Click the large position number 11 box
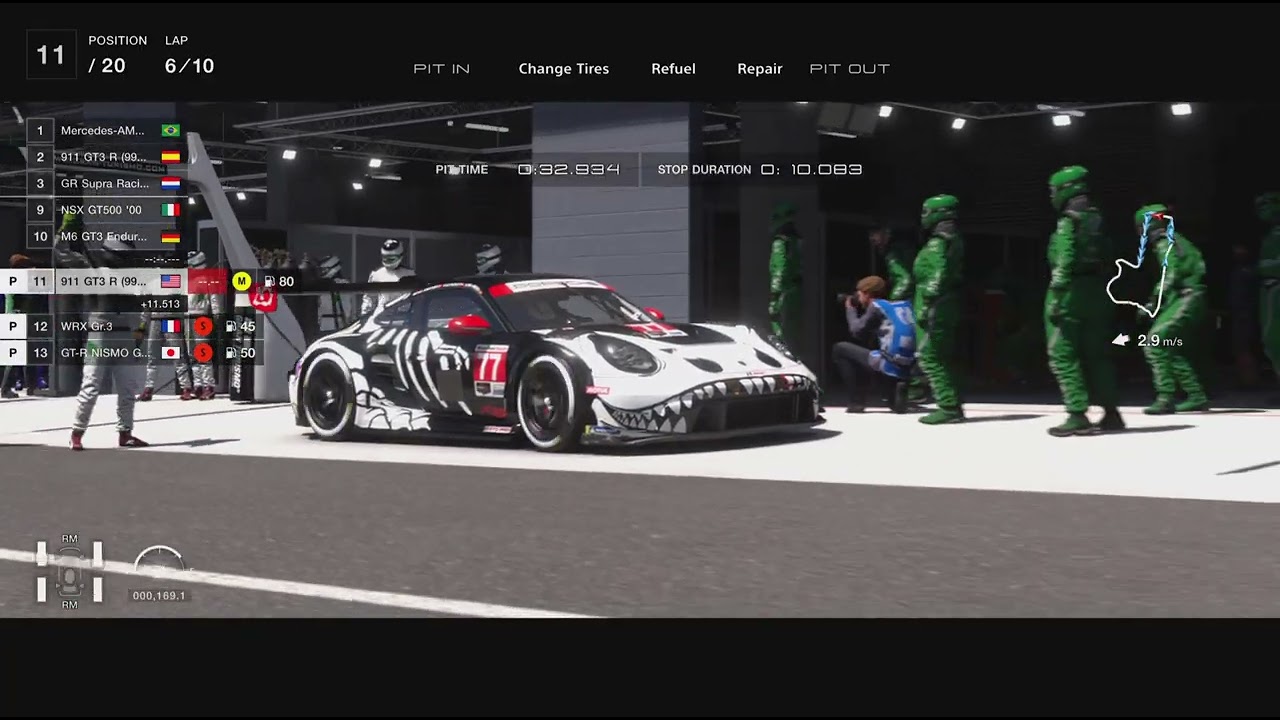 pos(51,55)
